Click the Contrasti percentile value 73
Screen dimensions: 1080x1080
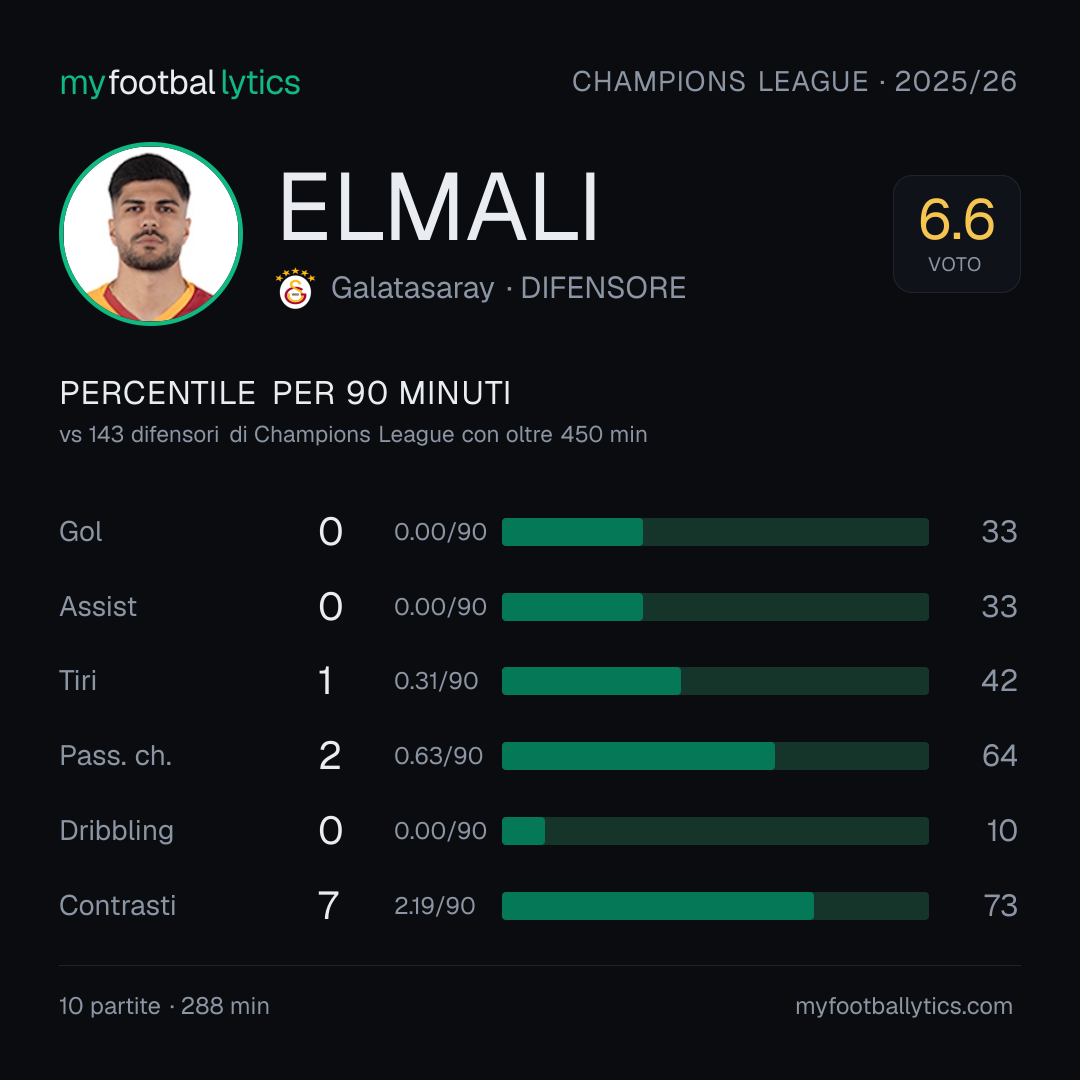(1000, 906)
